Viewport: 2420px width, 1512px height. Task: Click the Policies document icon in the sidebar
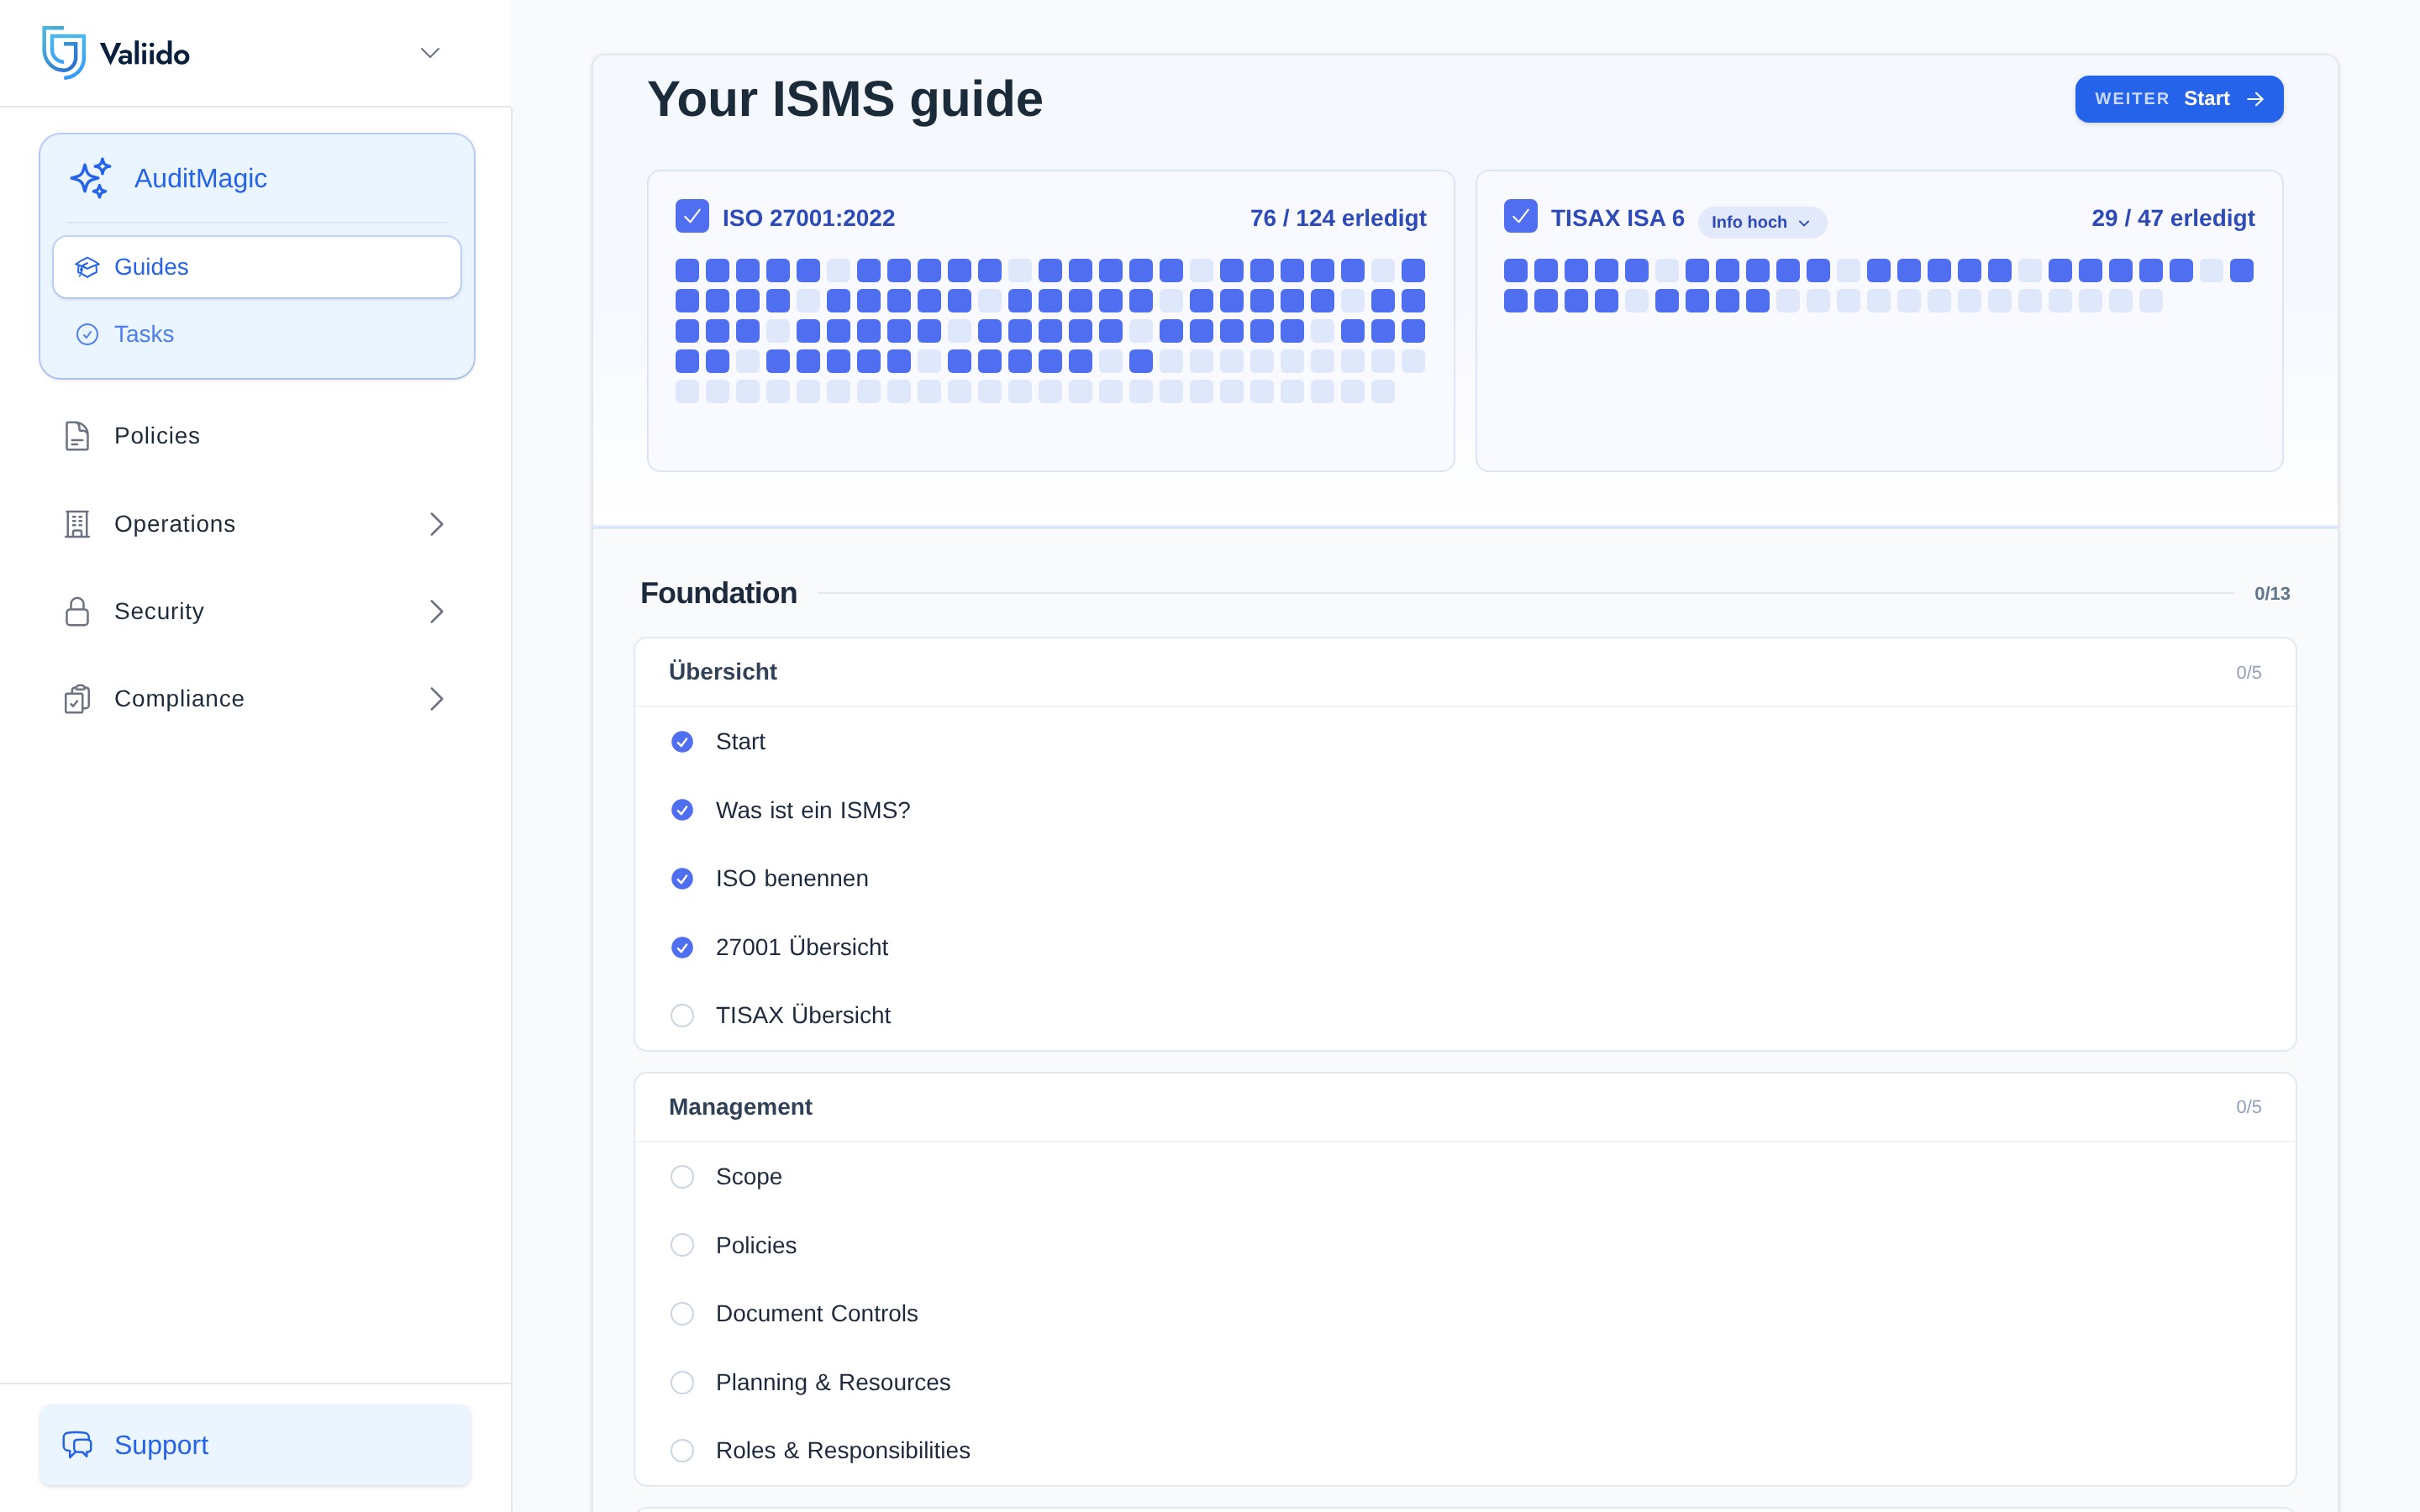pos(77,436)
